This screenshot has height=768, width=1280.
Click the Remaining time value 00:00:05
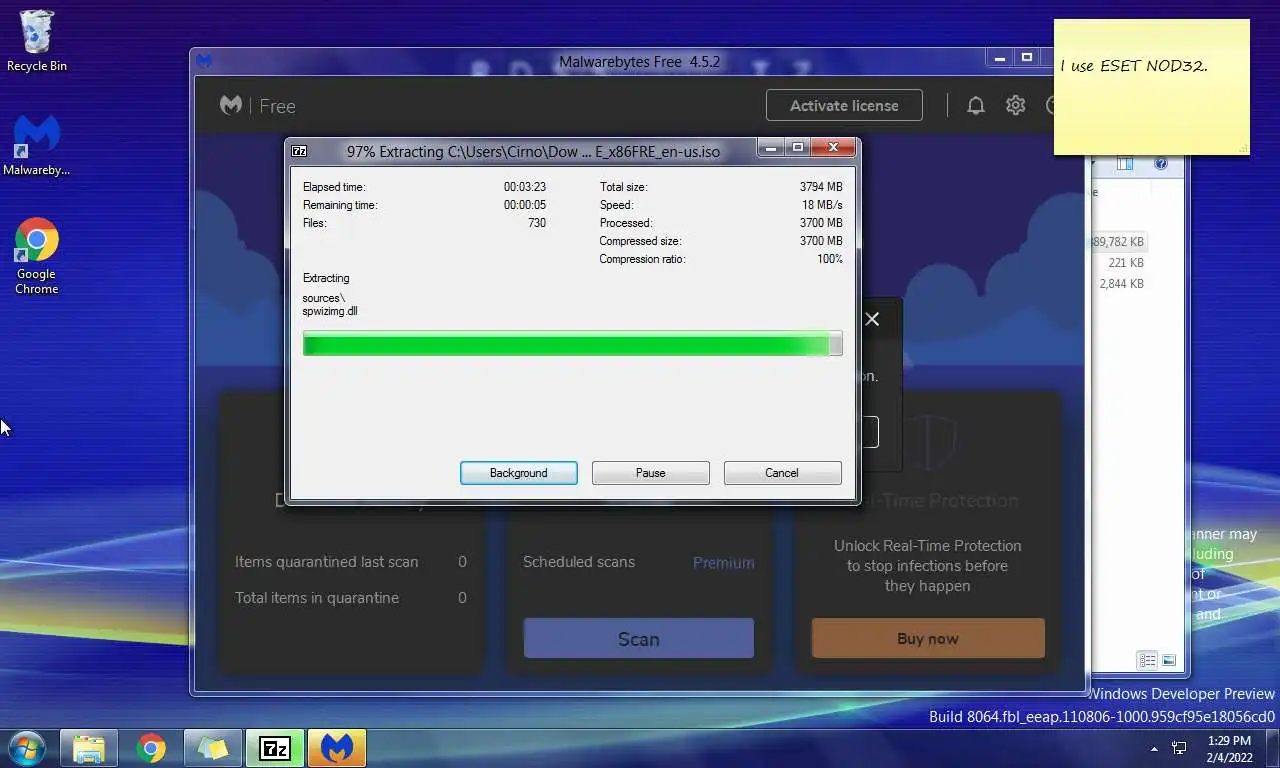(x=525, y=205)
